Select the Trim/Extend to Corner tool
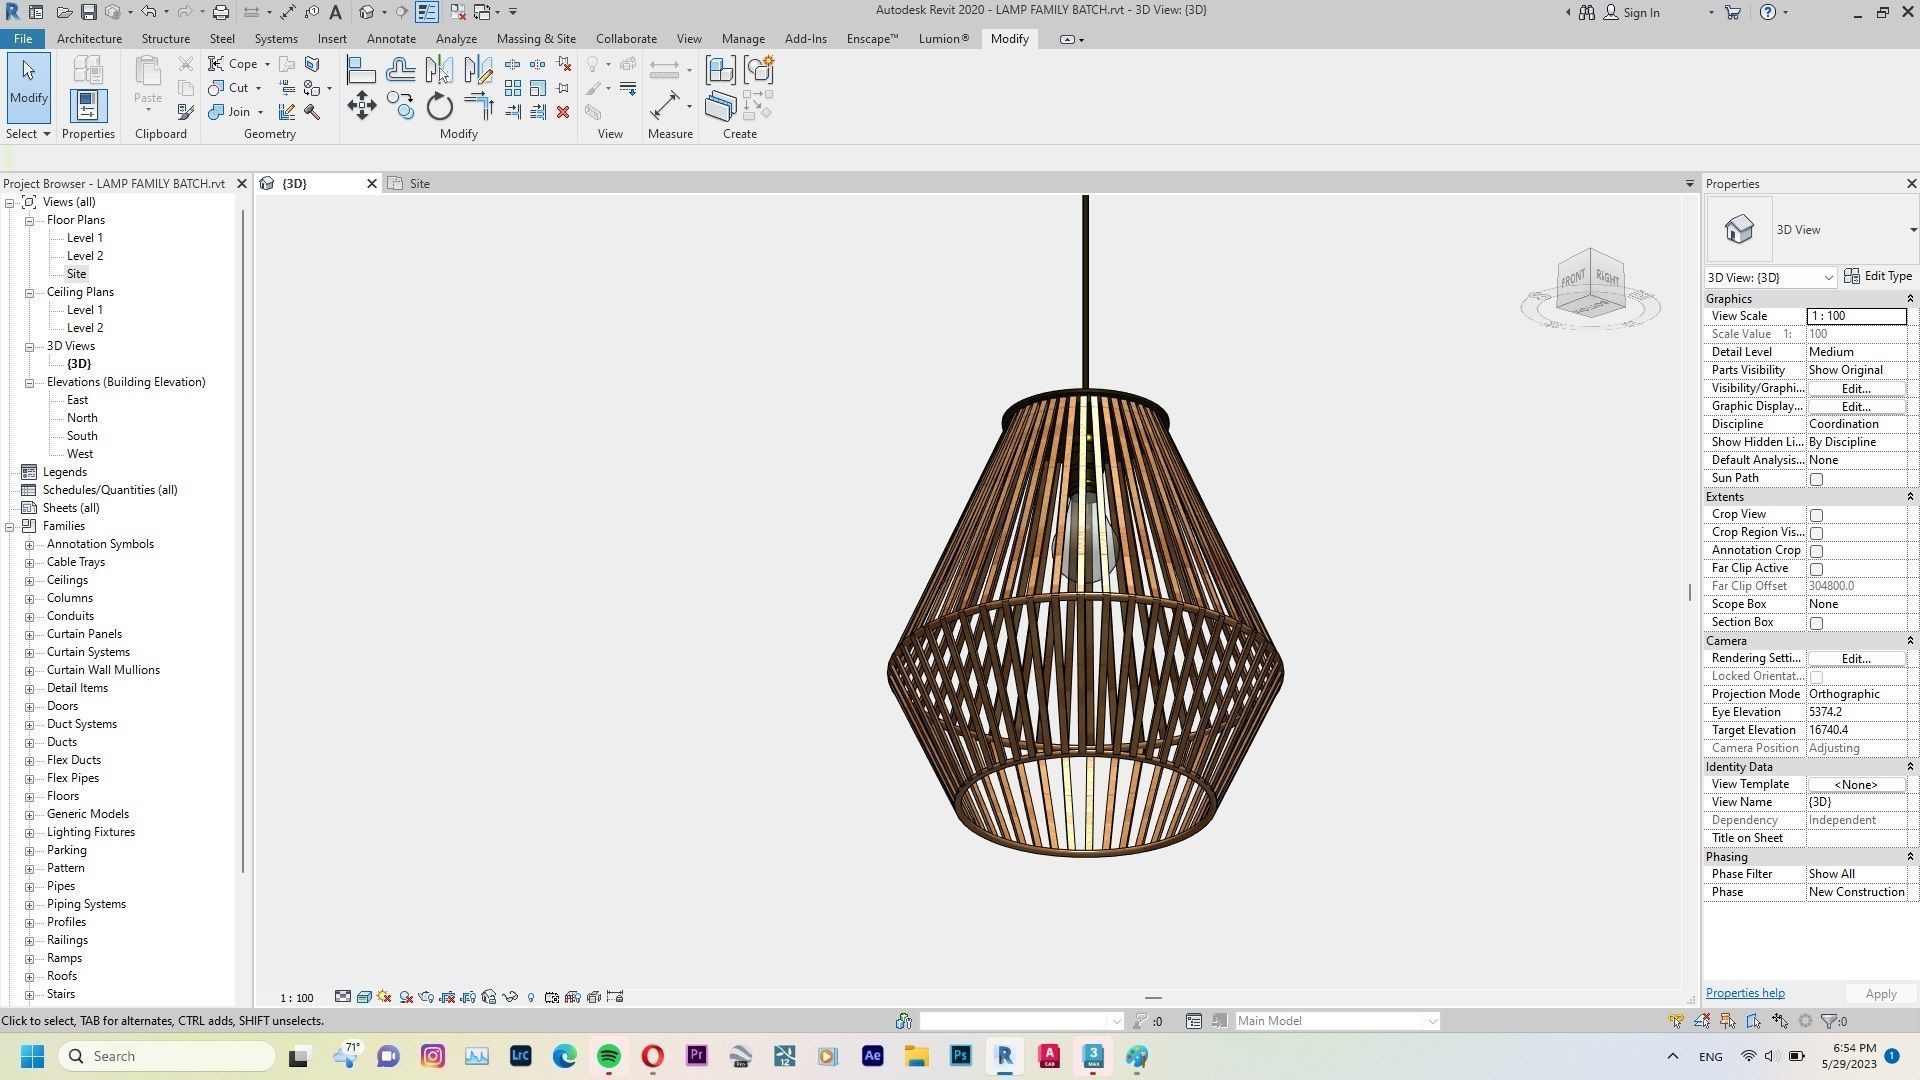Image resolution: width=1920 pixels, height=1080 pixels. click(478, 107)
